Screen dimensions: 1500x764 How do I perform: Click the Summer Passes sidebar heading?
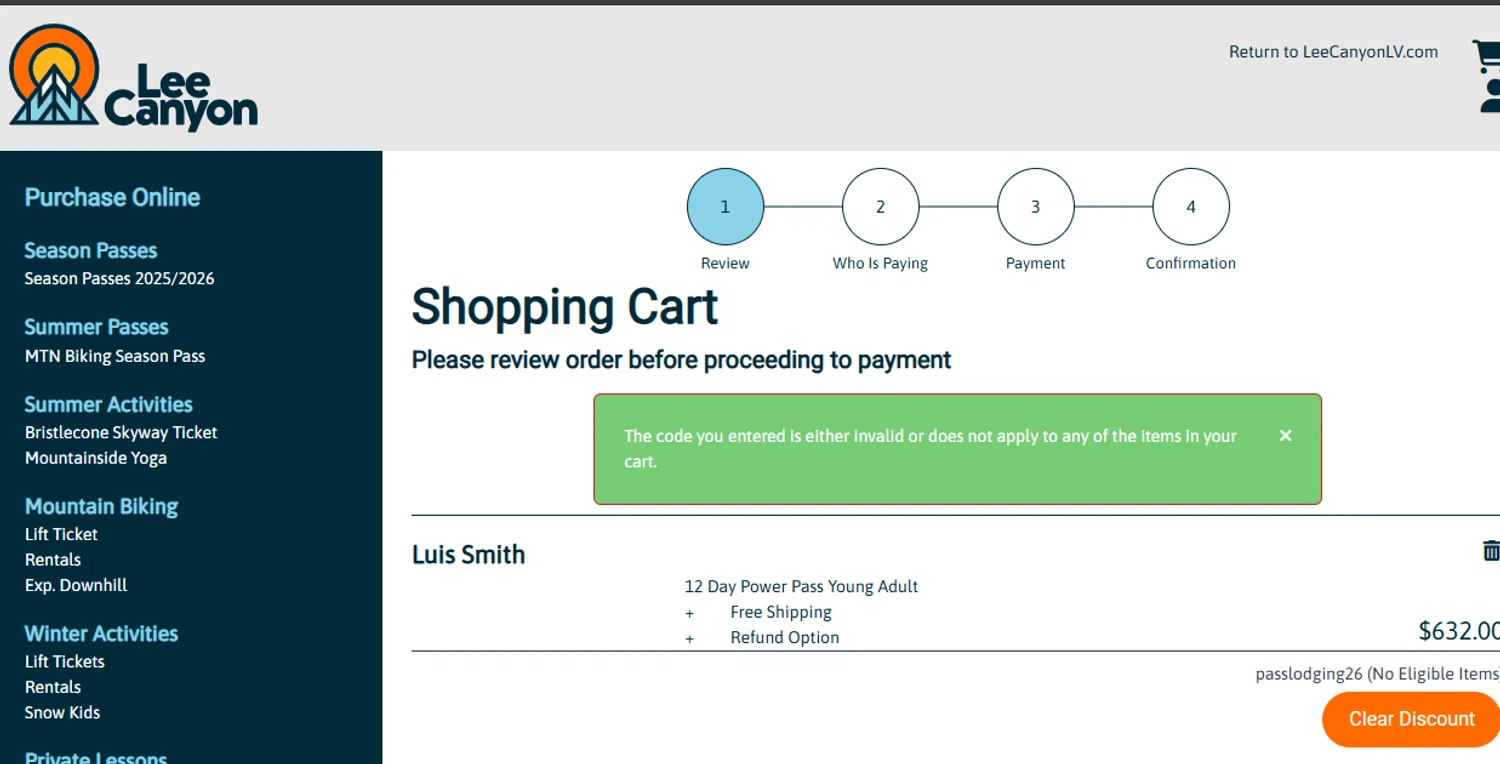pyautogui.click(x=96, y=327)
